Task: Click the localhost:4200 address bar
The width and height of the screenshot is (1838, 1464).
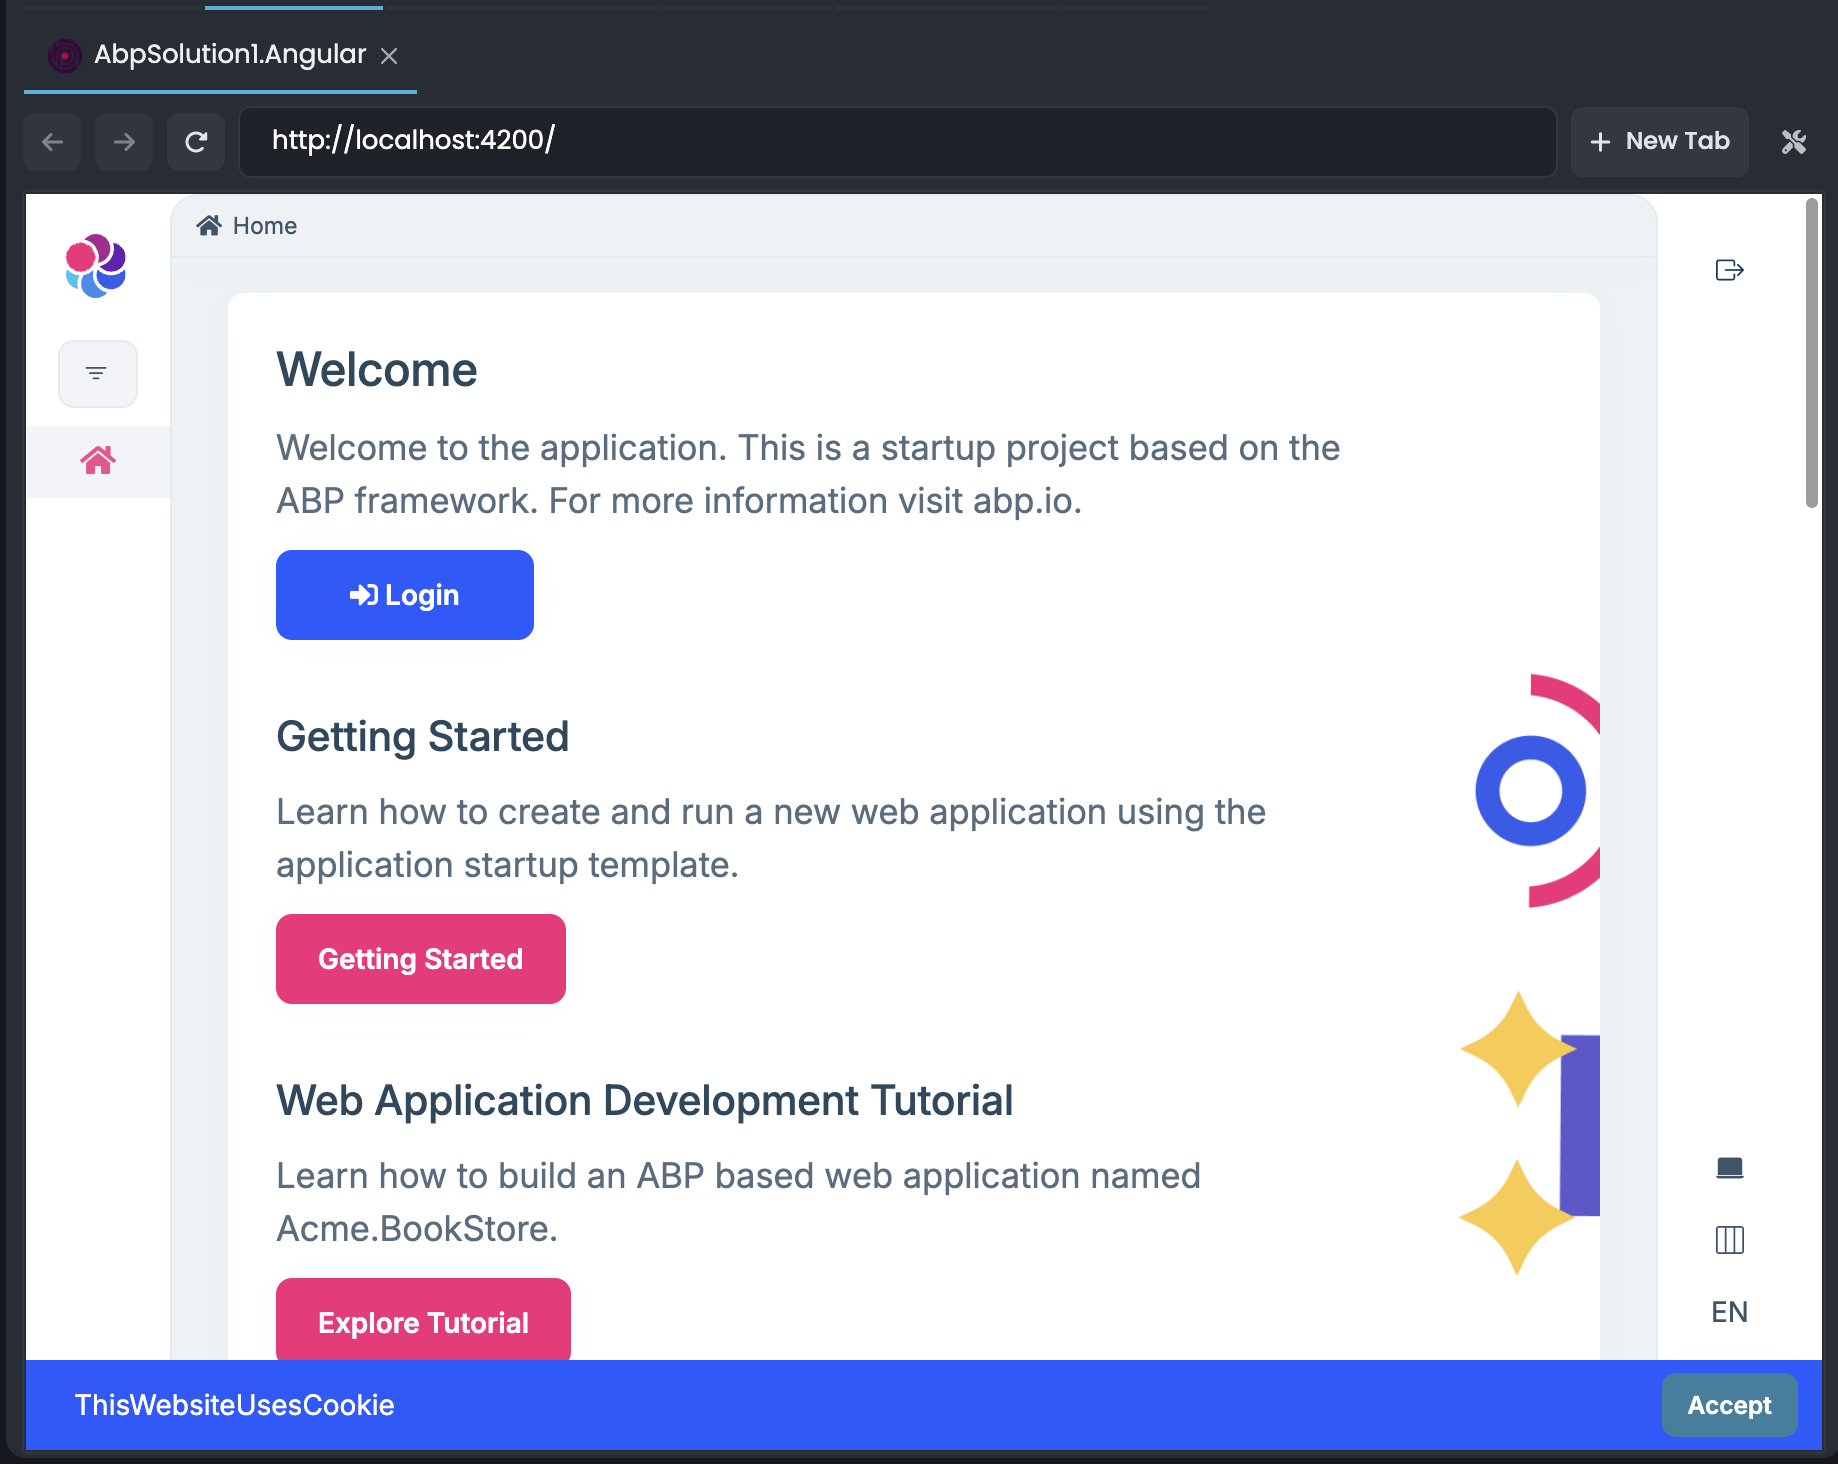Action: point(897,141)
